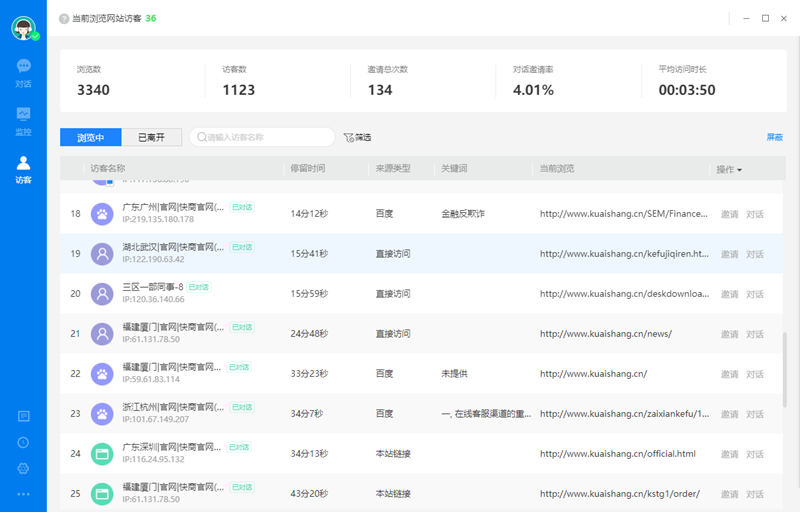800x512 pixels.
Task: Click the help question mark icon beside 当前浏览网站访客
Action: tap(65, 19)
